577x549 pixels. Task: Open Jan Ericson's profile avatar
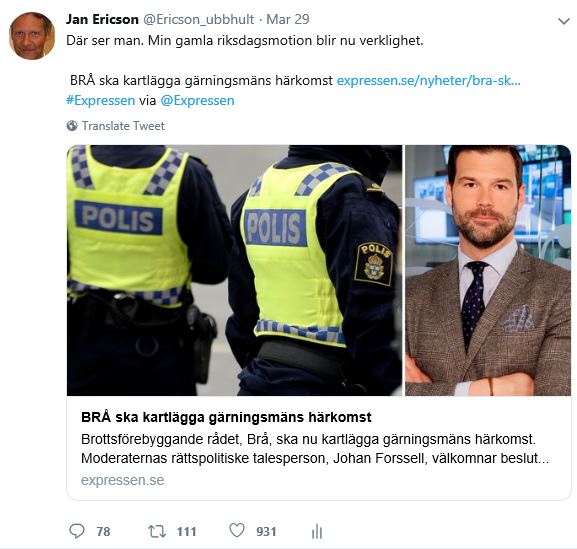(32, 36)
